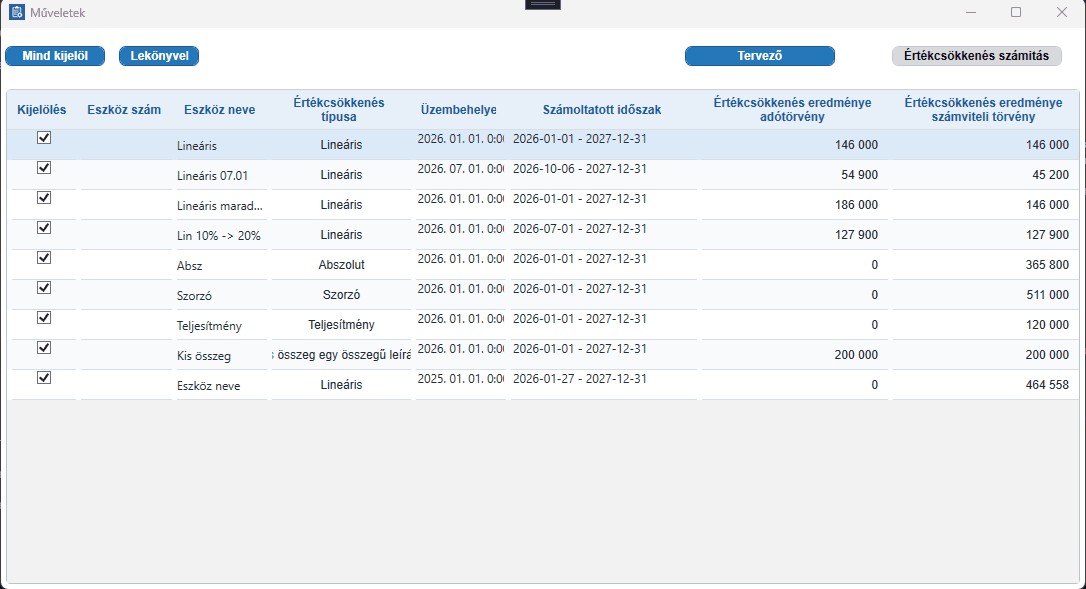Click Értékcsökkenés eredménye számviteli törvény header
This screenshot has width=1086, height=589.
(983, 109)
